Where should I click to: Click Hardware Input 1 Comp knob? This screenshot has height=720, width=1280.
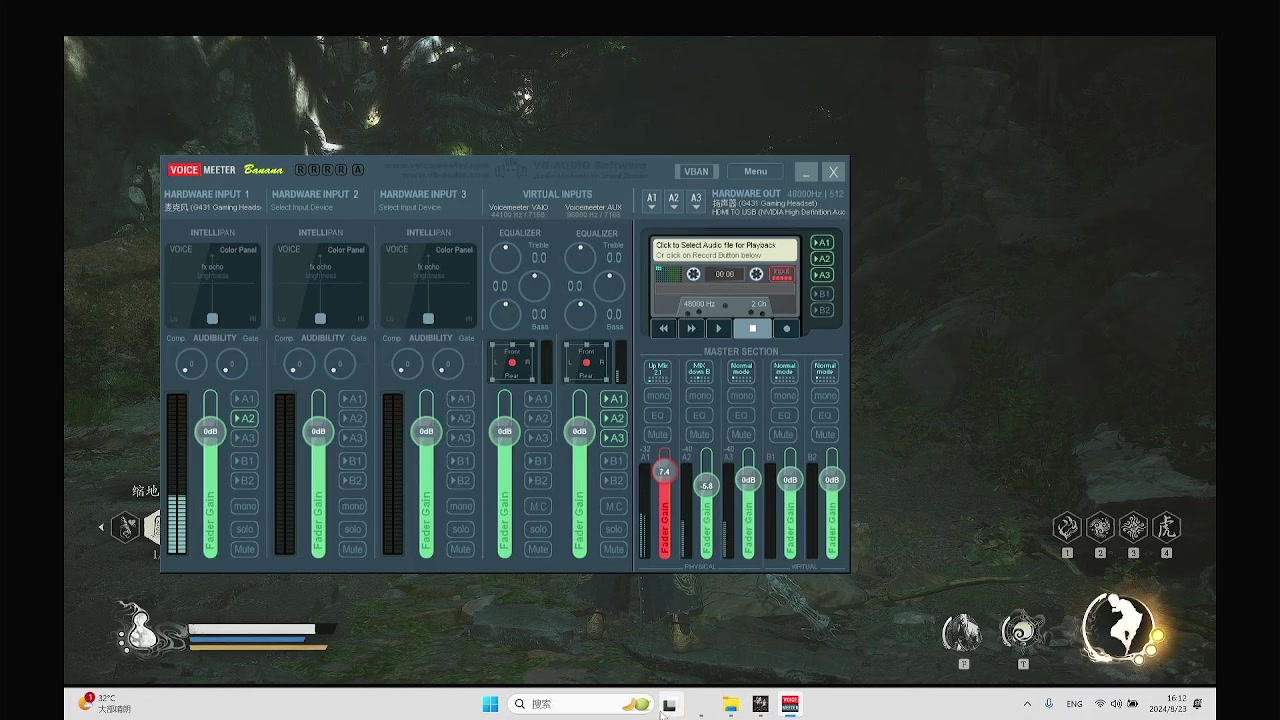(190, 365)
